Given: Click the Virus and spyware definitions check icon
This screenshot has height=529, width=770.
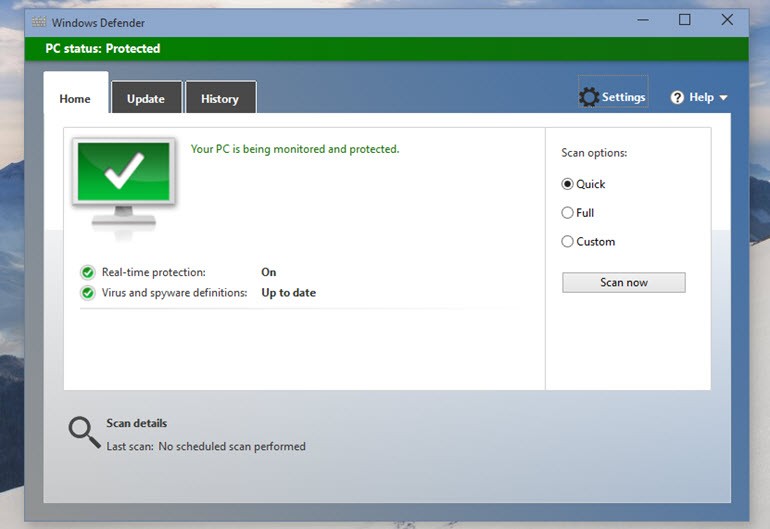Looking at the screenshot, I should point(88,293).
